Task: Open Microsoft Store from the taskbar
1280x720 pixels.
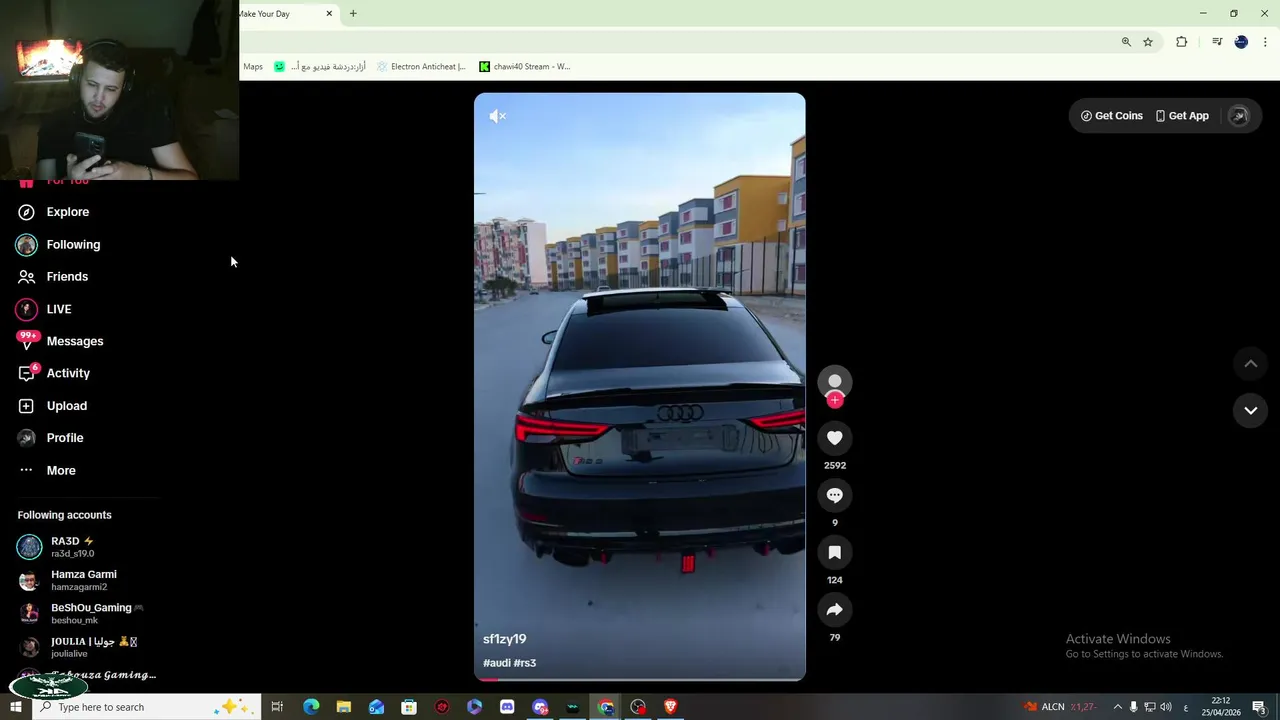Action: 409,707
